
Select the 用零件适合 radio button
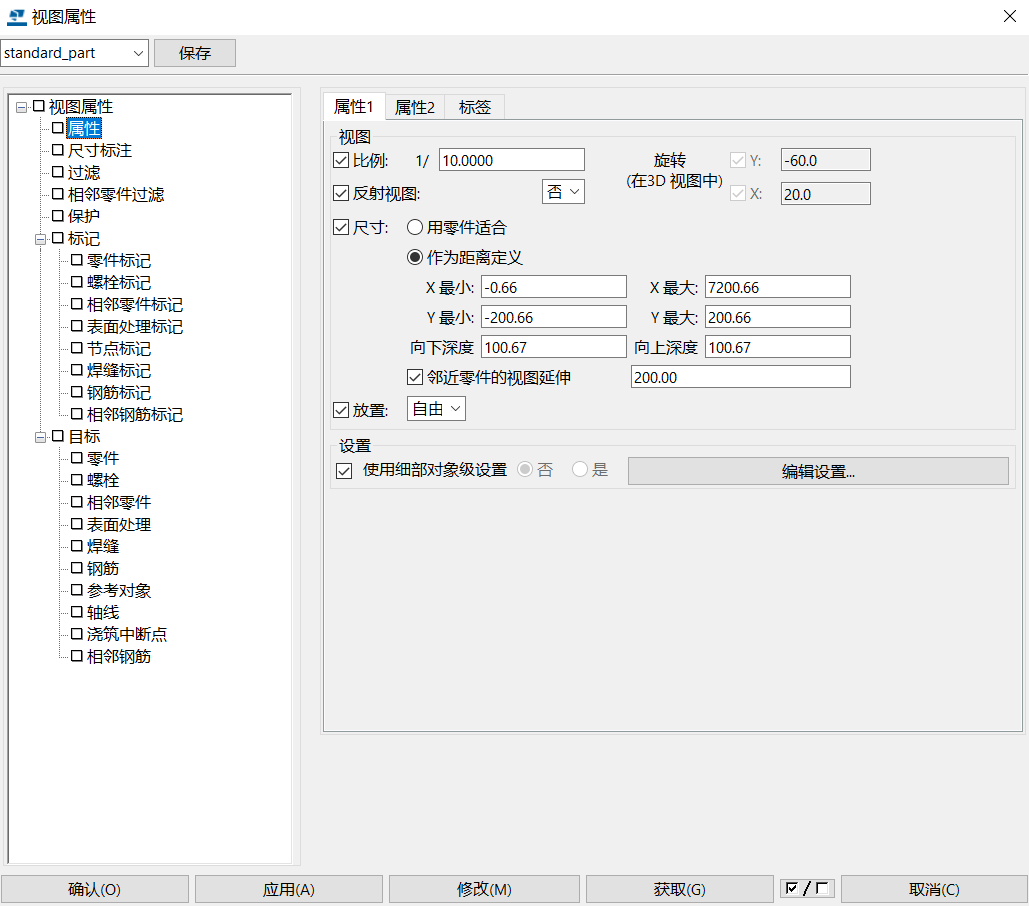point(413,227)
